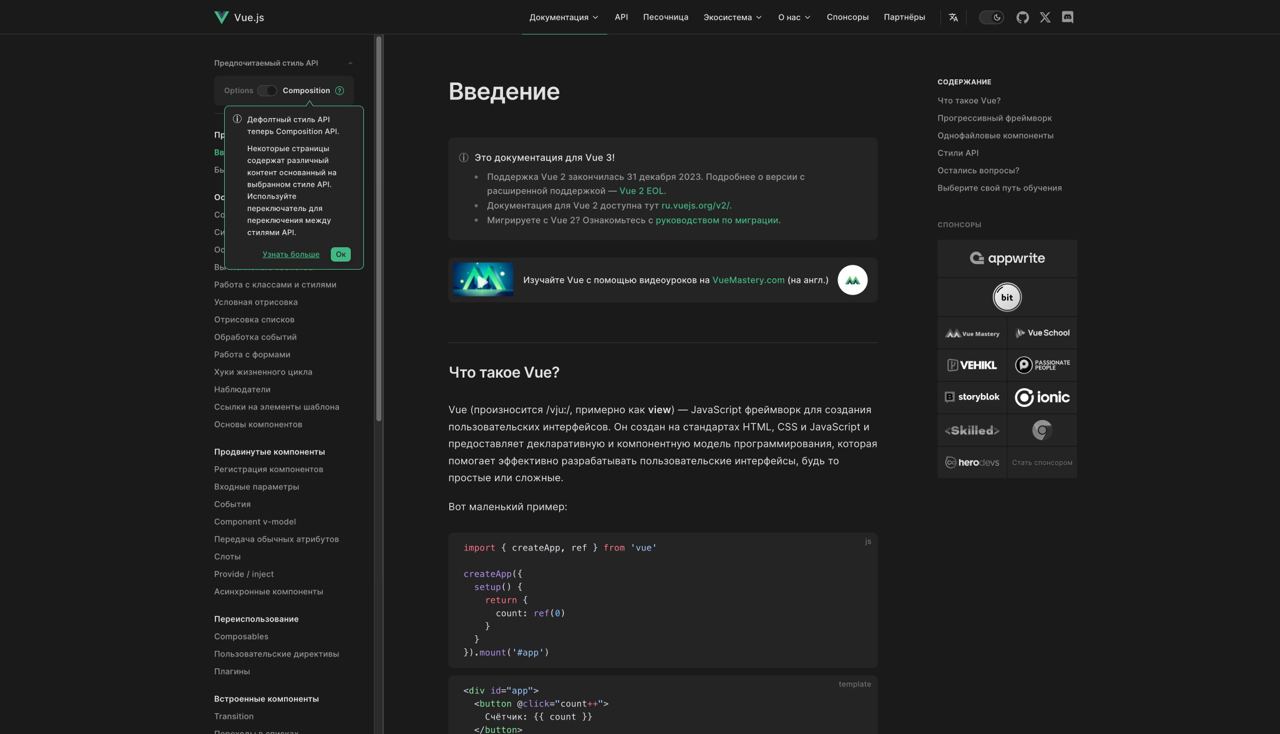Viewport: 1280px width, 734px height.
Task: Expand the Документация dropdown menu
Action: tap(564, 17)
